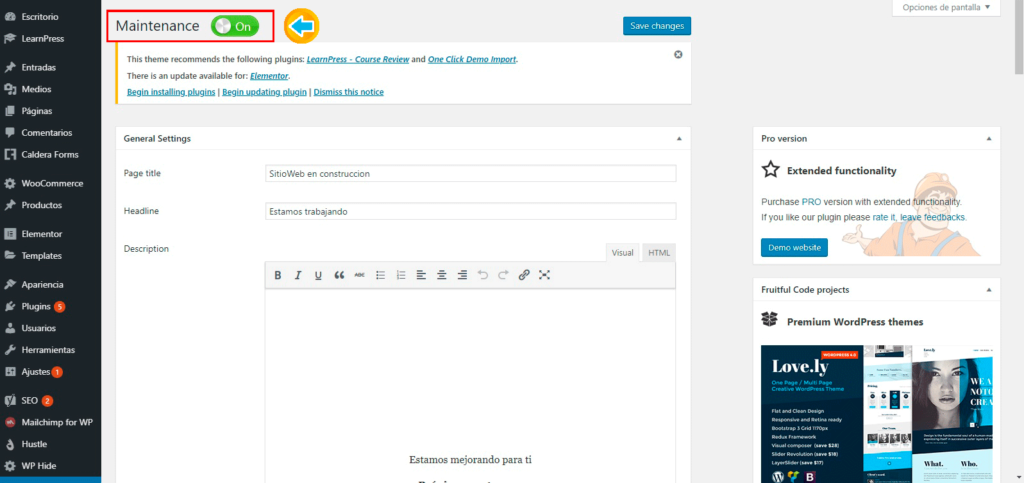Image resolution: width=1024 pixels, height=483 pixels.
Task: Toggle bold formatting in the Description editor
Action: (278, 275)
